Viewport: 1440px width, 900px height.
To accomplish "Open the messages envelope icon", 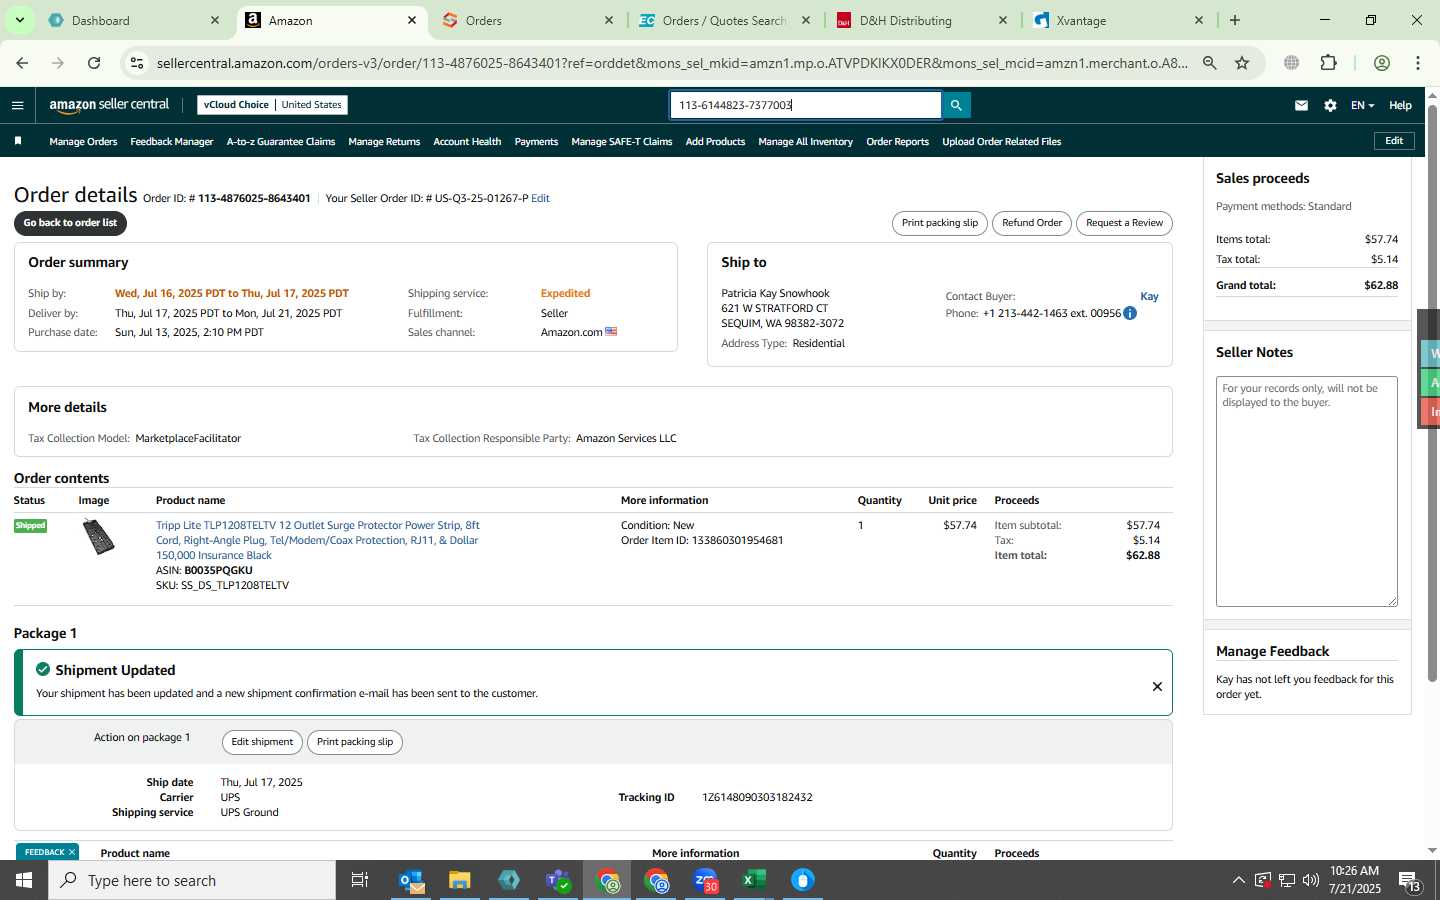I will point(1301,105).
